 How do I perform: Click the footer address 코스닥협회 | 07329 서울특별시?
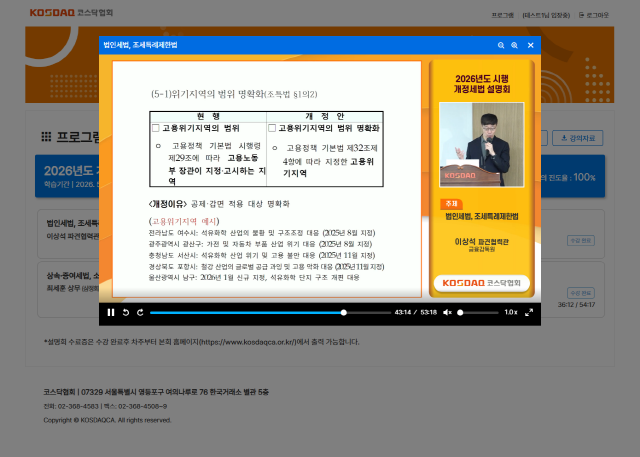(x=156, y=393)
